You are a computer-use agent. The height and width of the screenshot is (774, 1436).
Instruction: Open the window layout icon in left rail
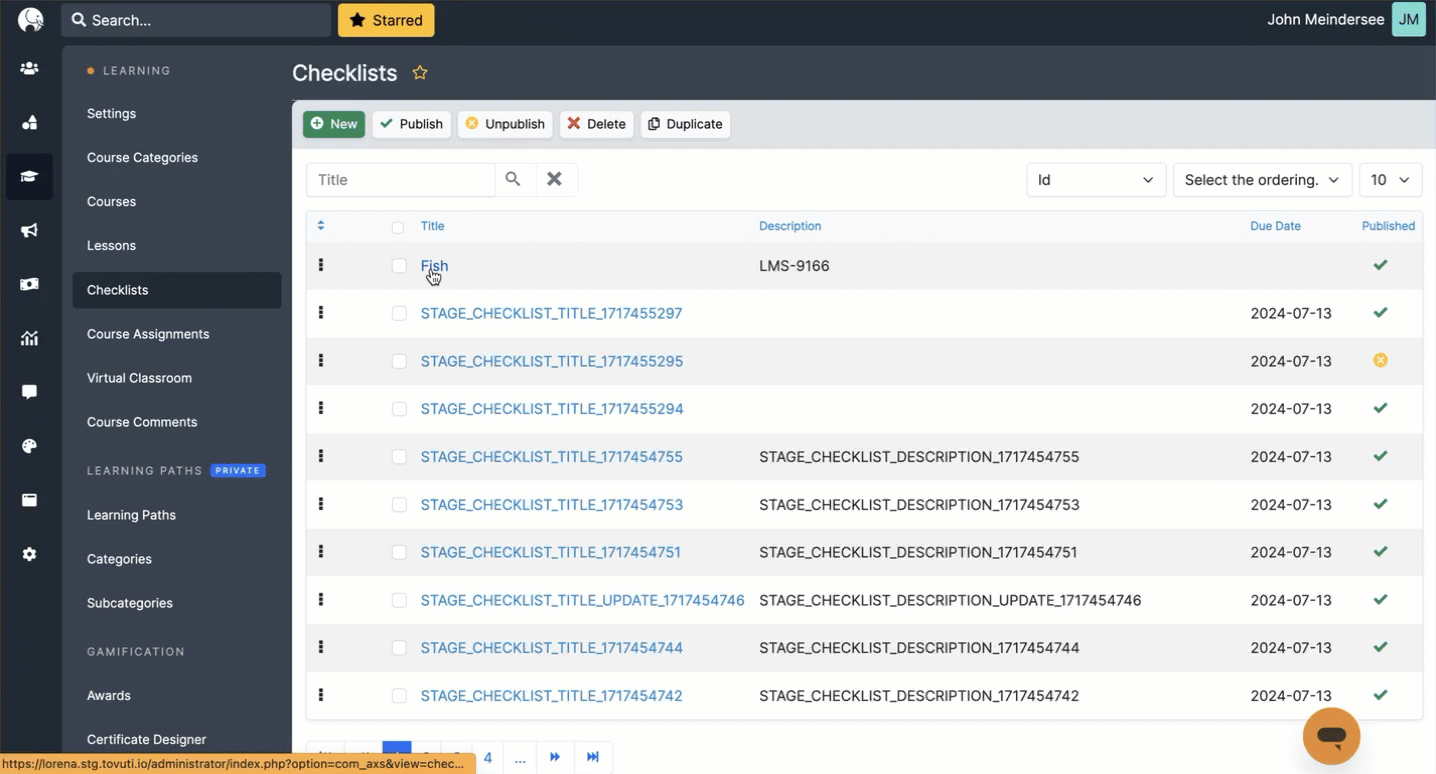point(29,500)
